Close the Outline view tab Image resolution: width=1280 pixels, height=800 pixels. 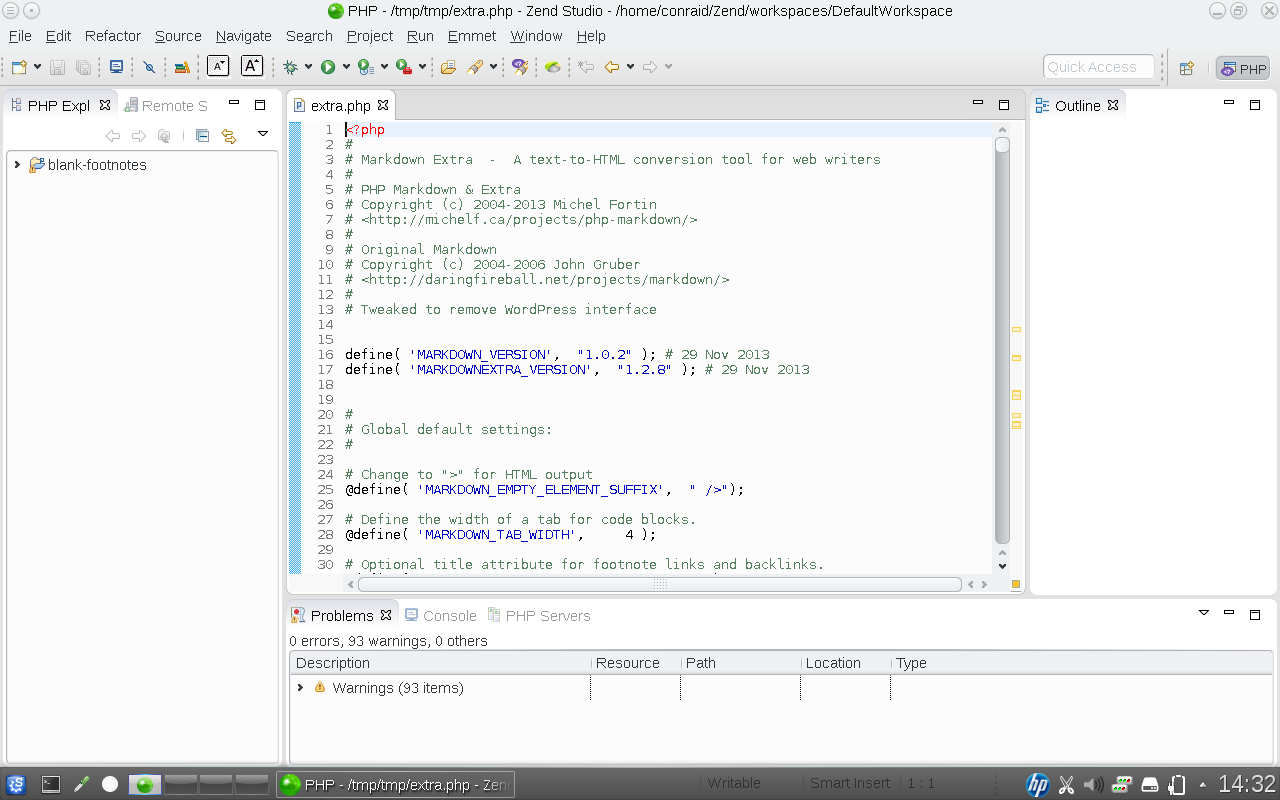click(1113, 105)
